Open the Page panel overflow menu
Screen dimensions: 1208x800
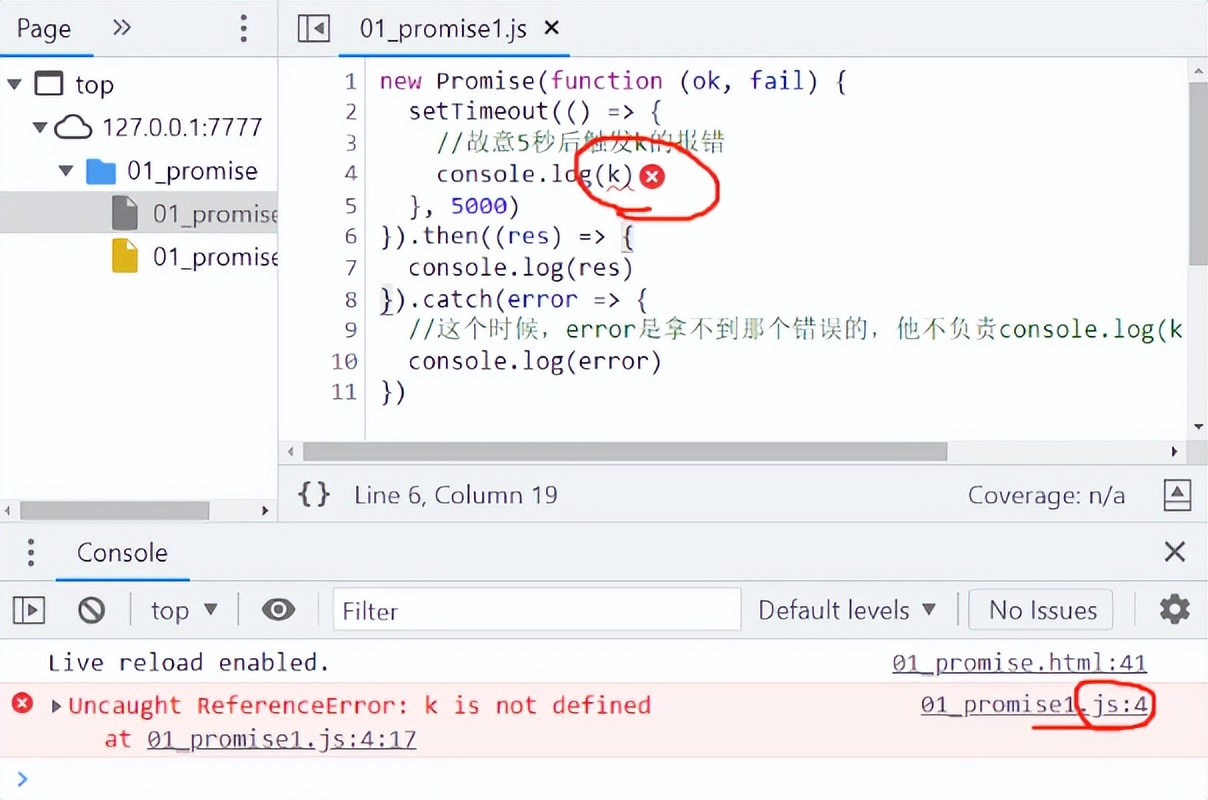coord(243,28)
